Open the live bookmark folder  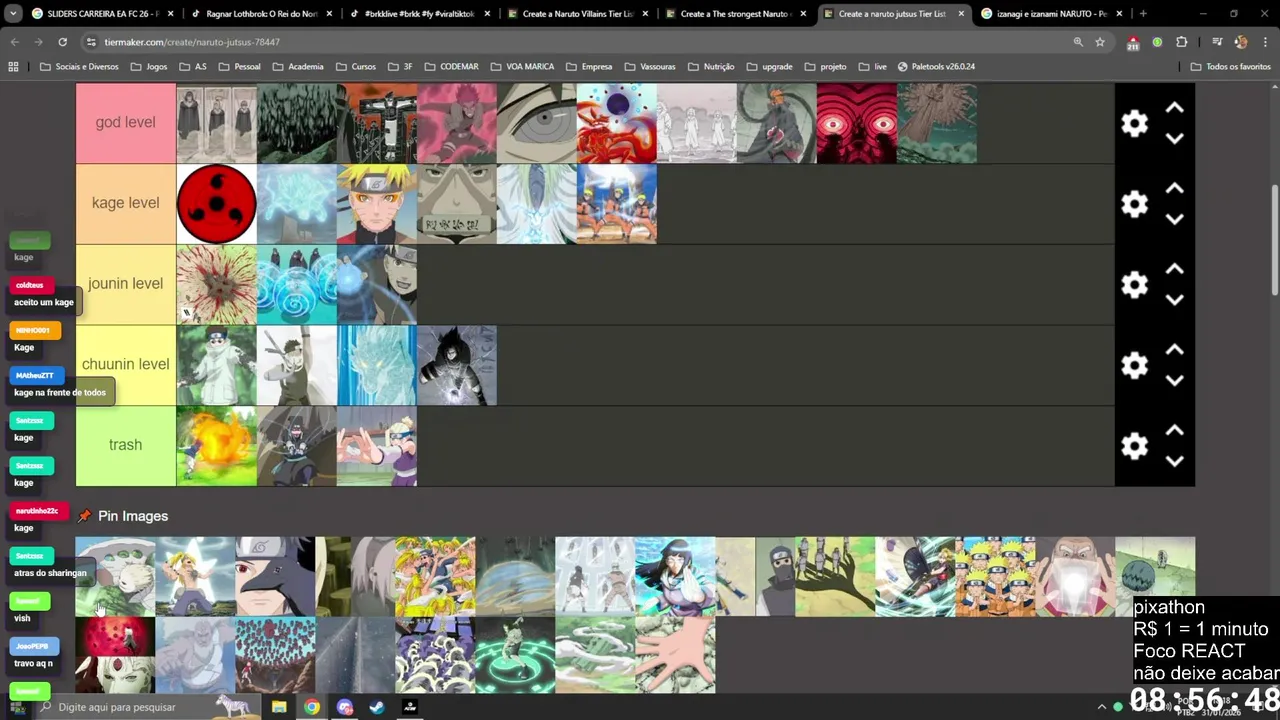(873, 67)
